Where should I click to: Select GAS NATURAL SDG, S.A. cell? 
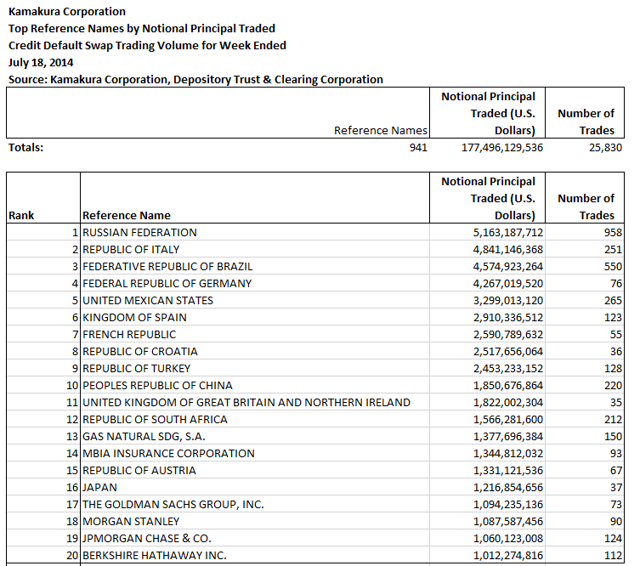coord(255,436)
